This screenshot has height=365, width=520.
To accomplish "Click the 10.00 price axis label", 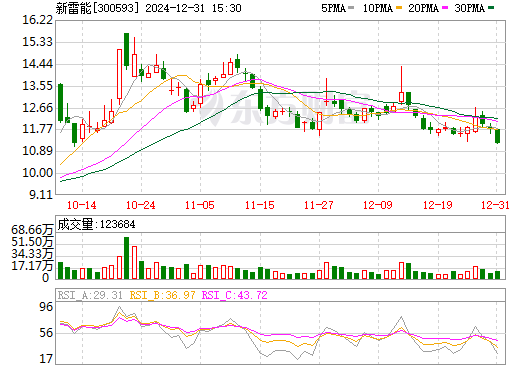I will click(38, 173).
